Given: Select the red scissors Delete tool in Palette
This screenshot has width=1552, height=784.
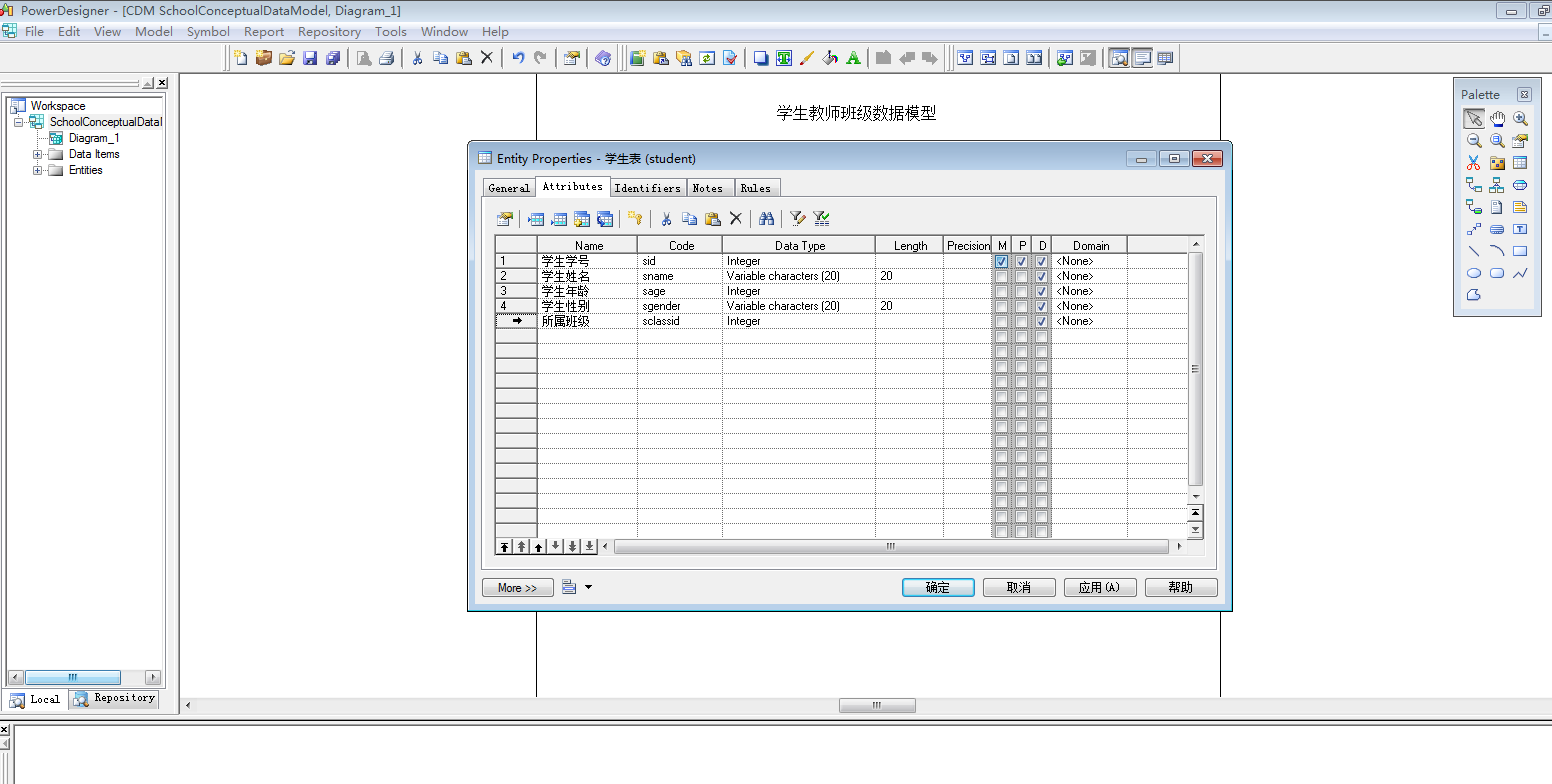Looking at the screenshot, I should pos(1474,163).
